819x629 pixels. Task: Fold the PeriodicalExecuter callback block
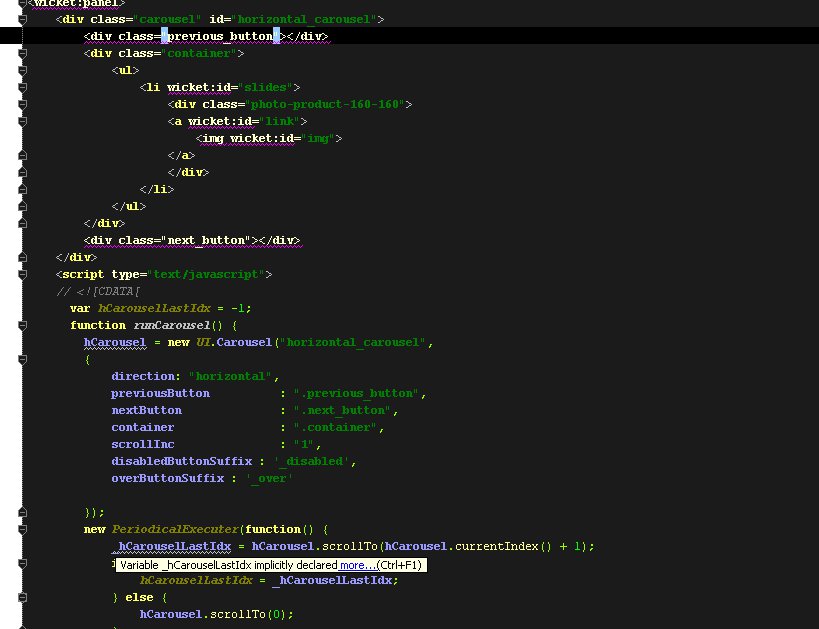(x=20, y=529)
